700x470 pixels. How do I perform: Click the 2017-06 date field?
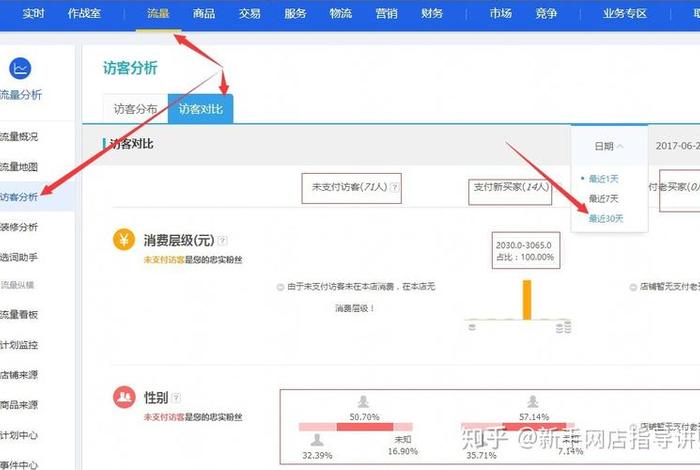[x=678, y=146]
